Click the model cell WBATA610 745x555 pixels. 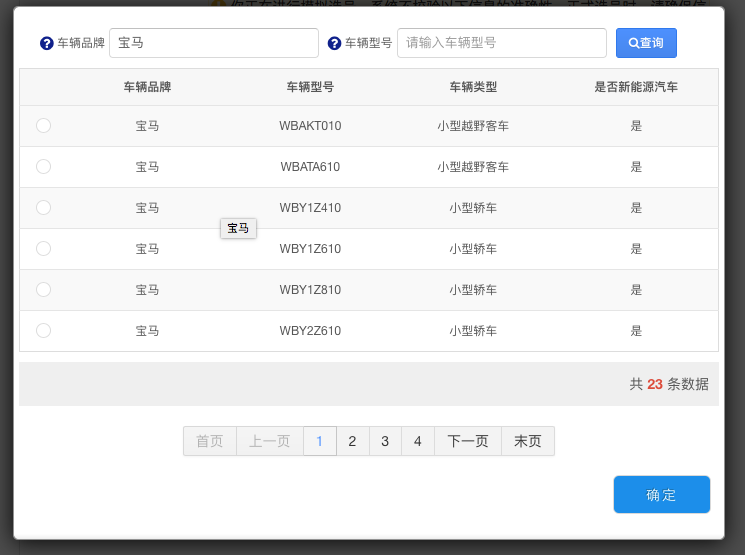[310, 167]
